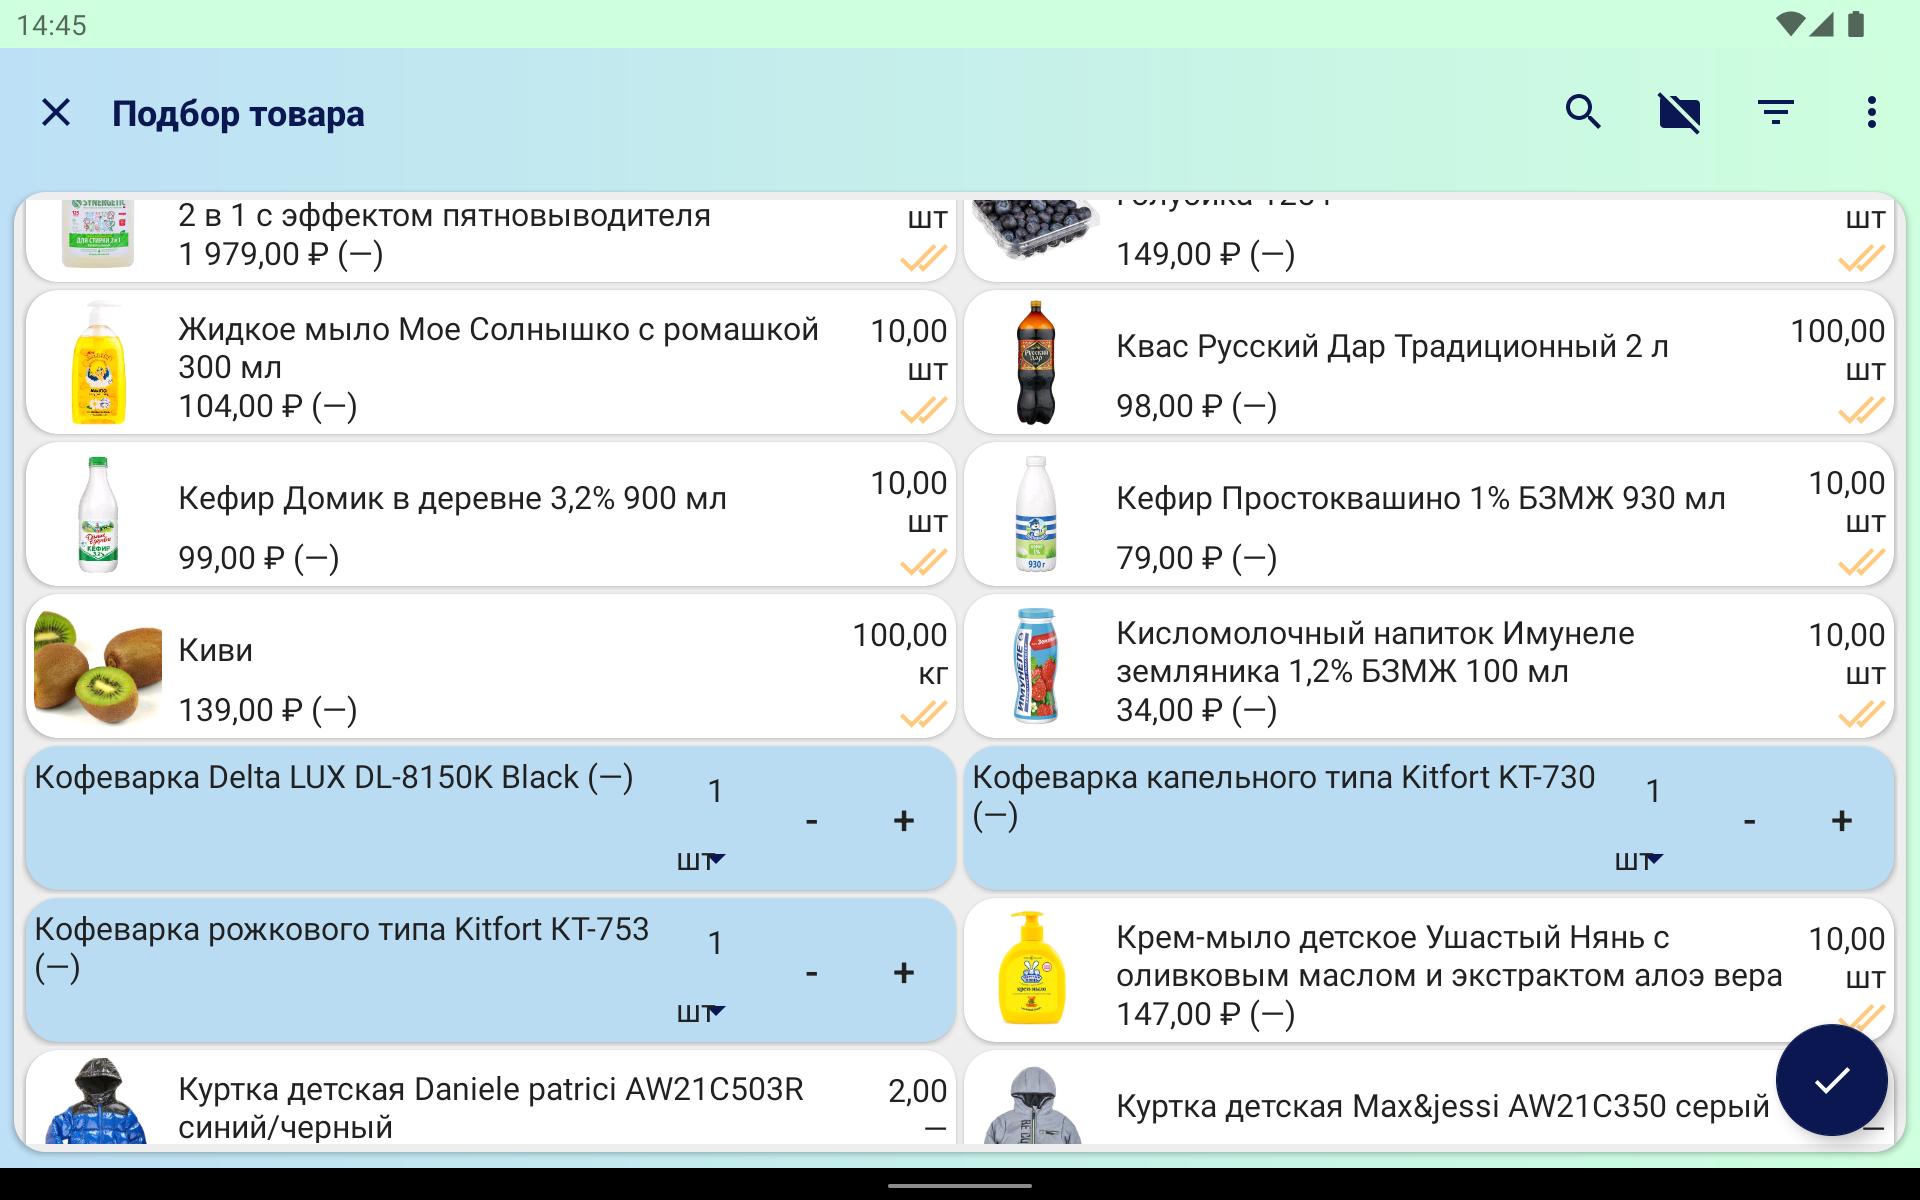
Task: Tap double checkmark on Жидкое мыло item
Action: coord(922,410)
